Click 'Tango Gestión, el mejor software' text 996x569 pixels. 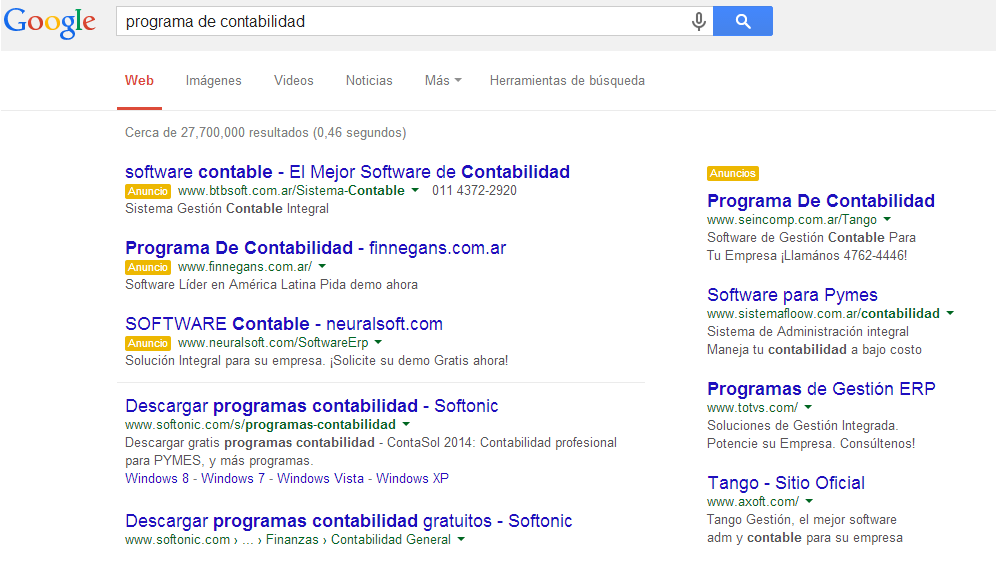click(802, 519)
